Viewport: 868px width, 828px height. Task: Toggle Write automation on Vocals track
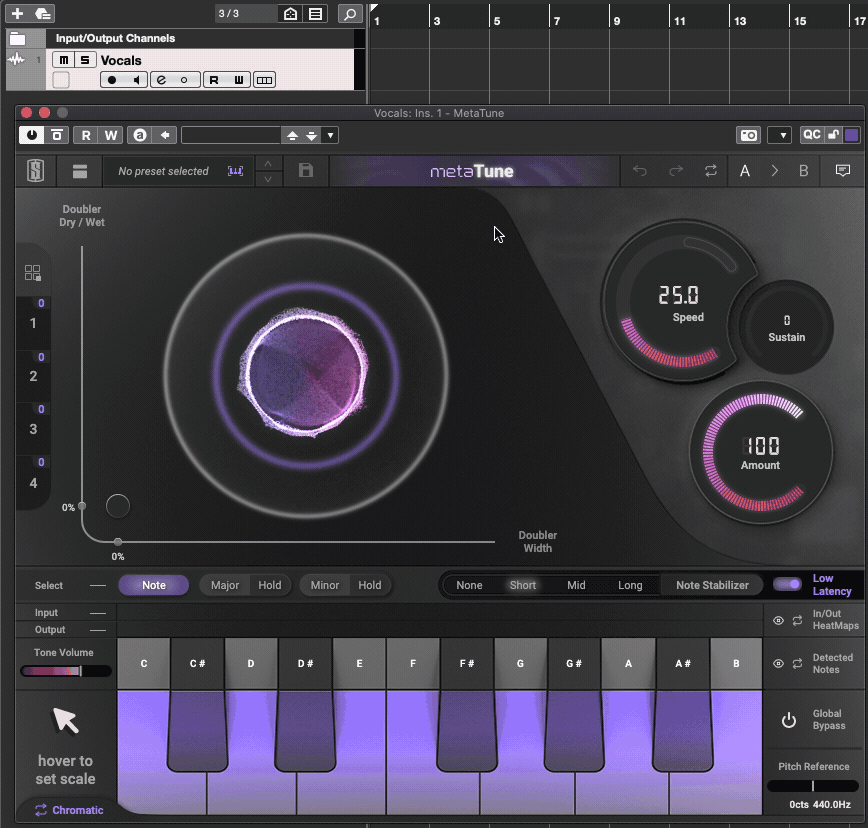click(x=239, y=80)
